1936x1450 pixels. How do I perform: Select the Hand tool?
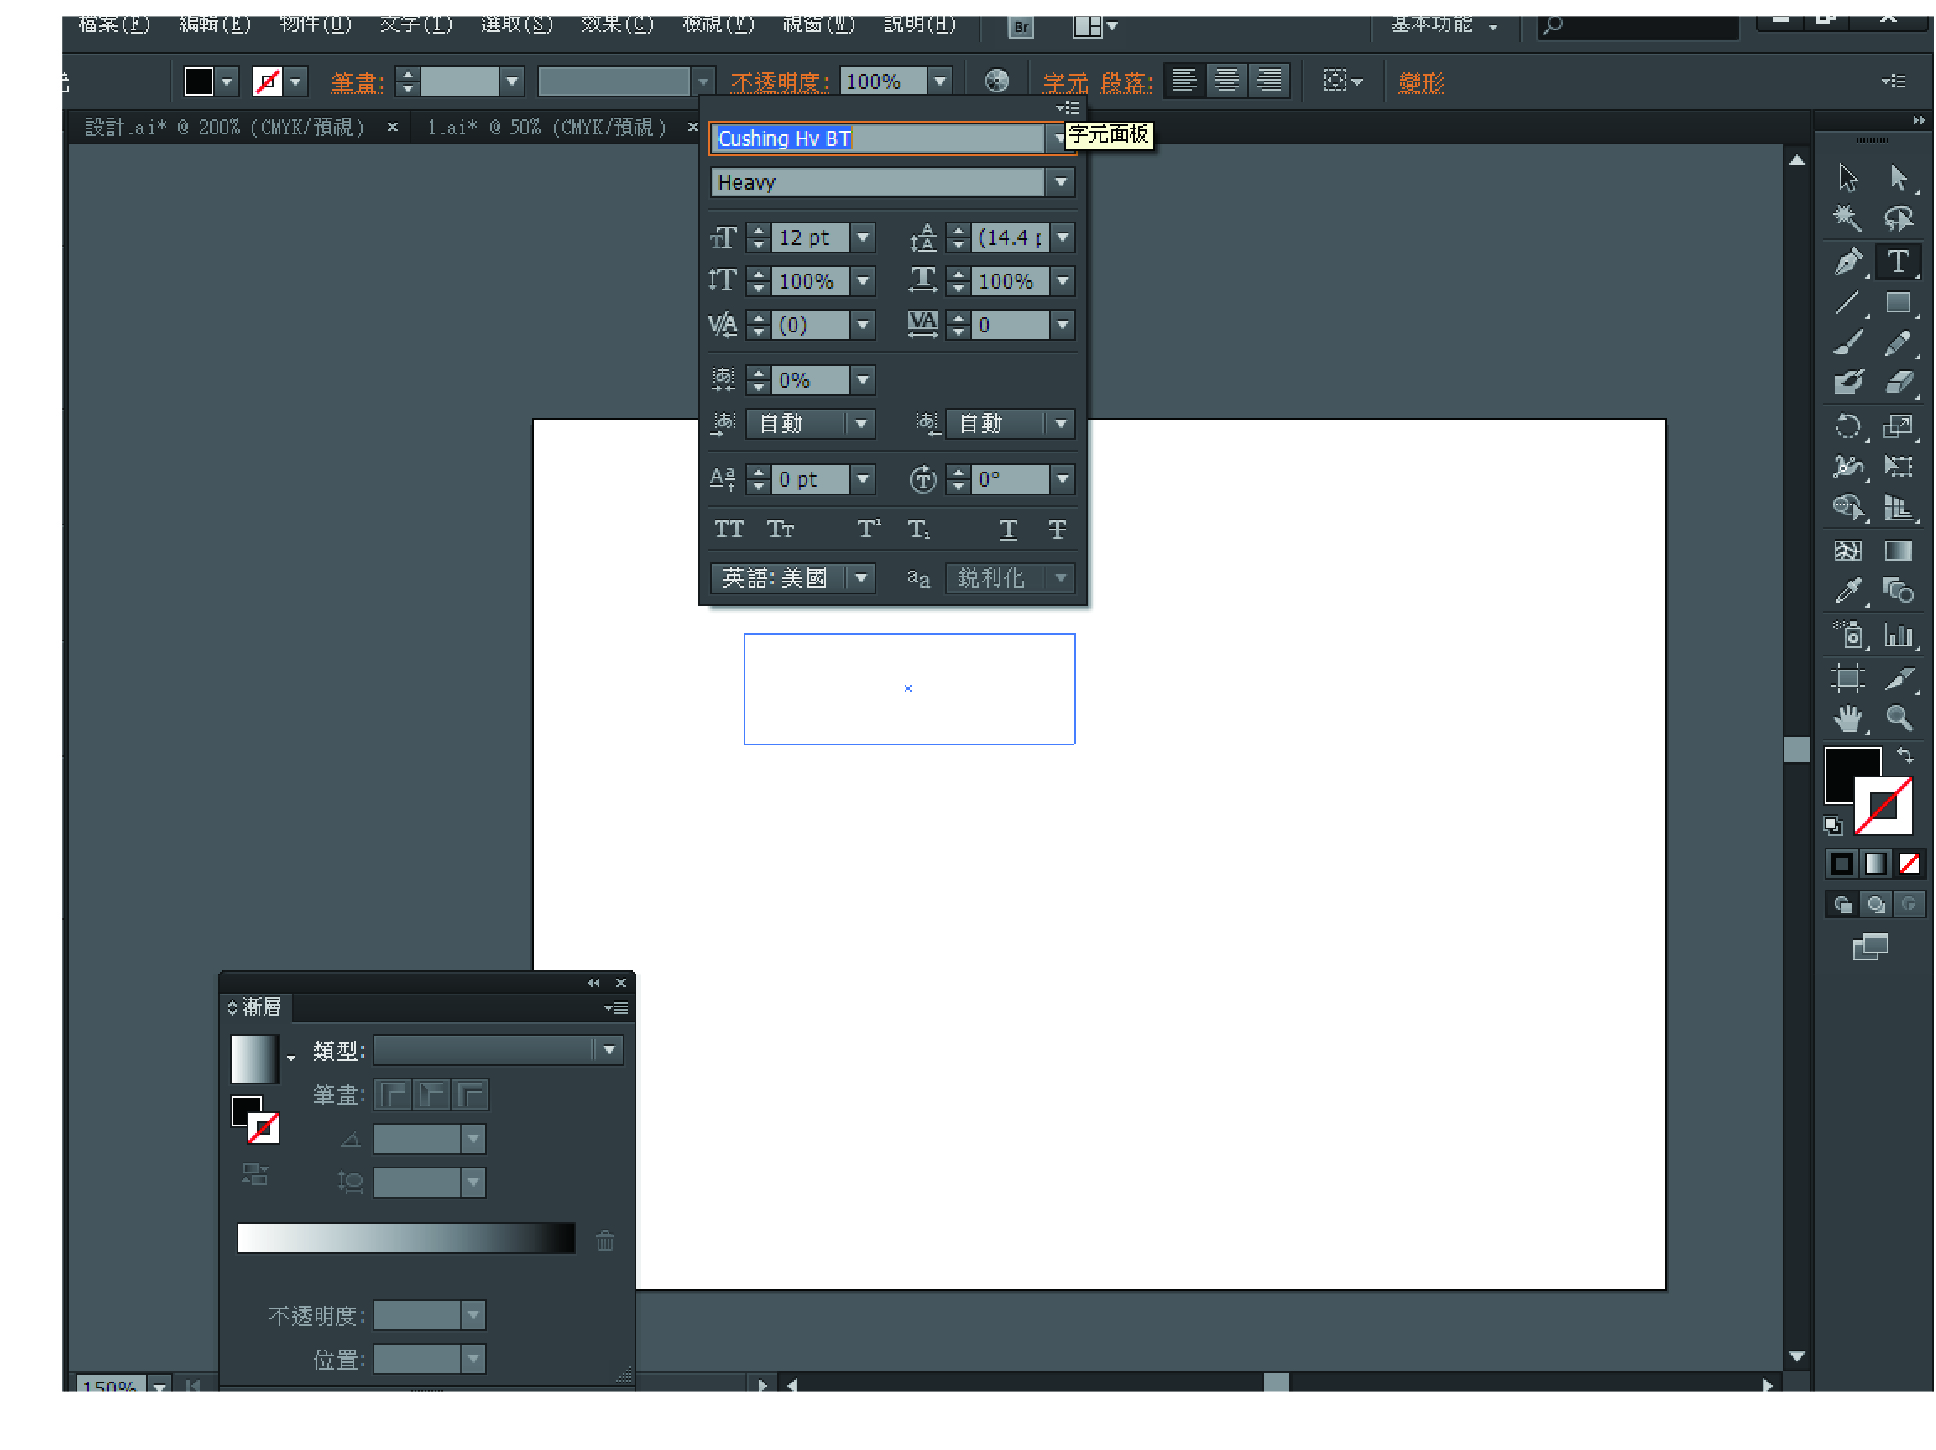coord(1848,719)
